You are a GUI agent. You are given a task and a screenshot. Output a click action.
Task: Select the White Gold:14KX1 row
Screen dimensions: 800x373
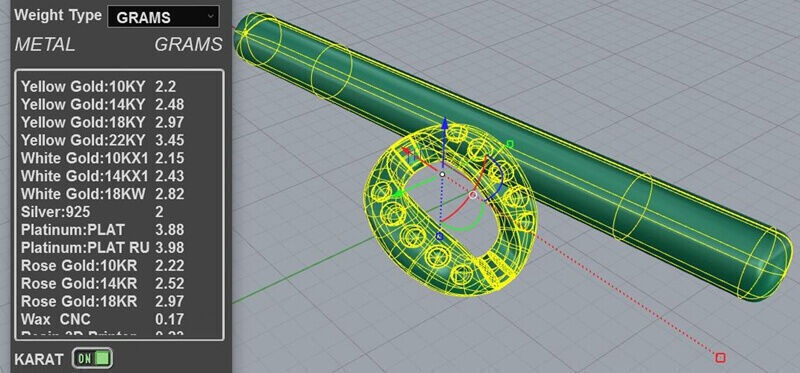point(119,176)
